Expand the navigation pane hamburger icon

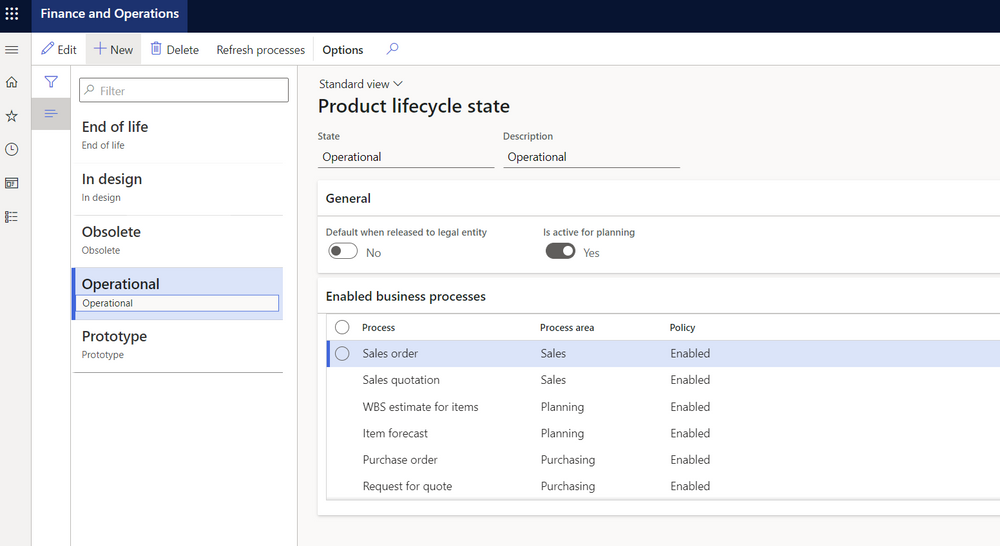pos(12,50)
